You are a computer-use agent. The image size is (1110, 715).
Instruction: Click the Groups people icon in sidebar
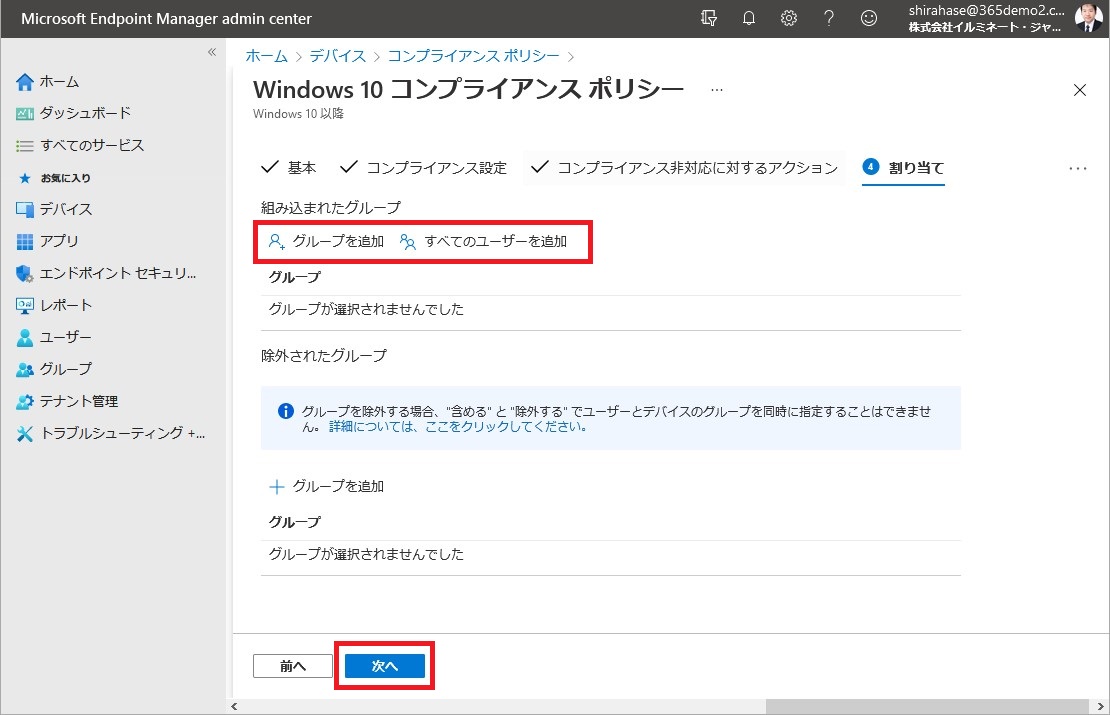25,370
